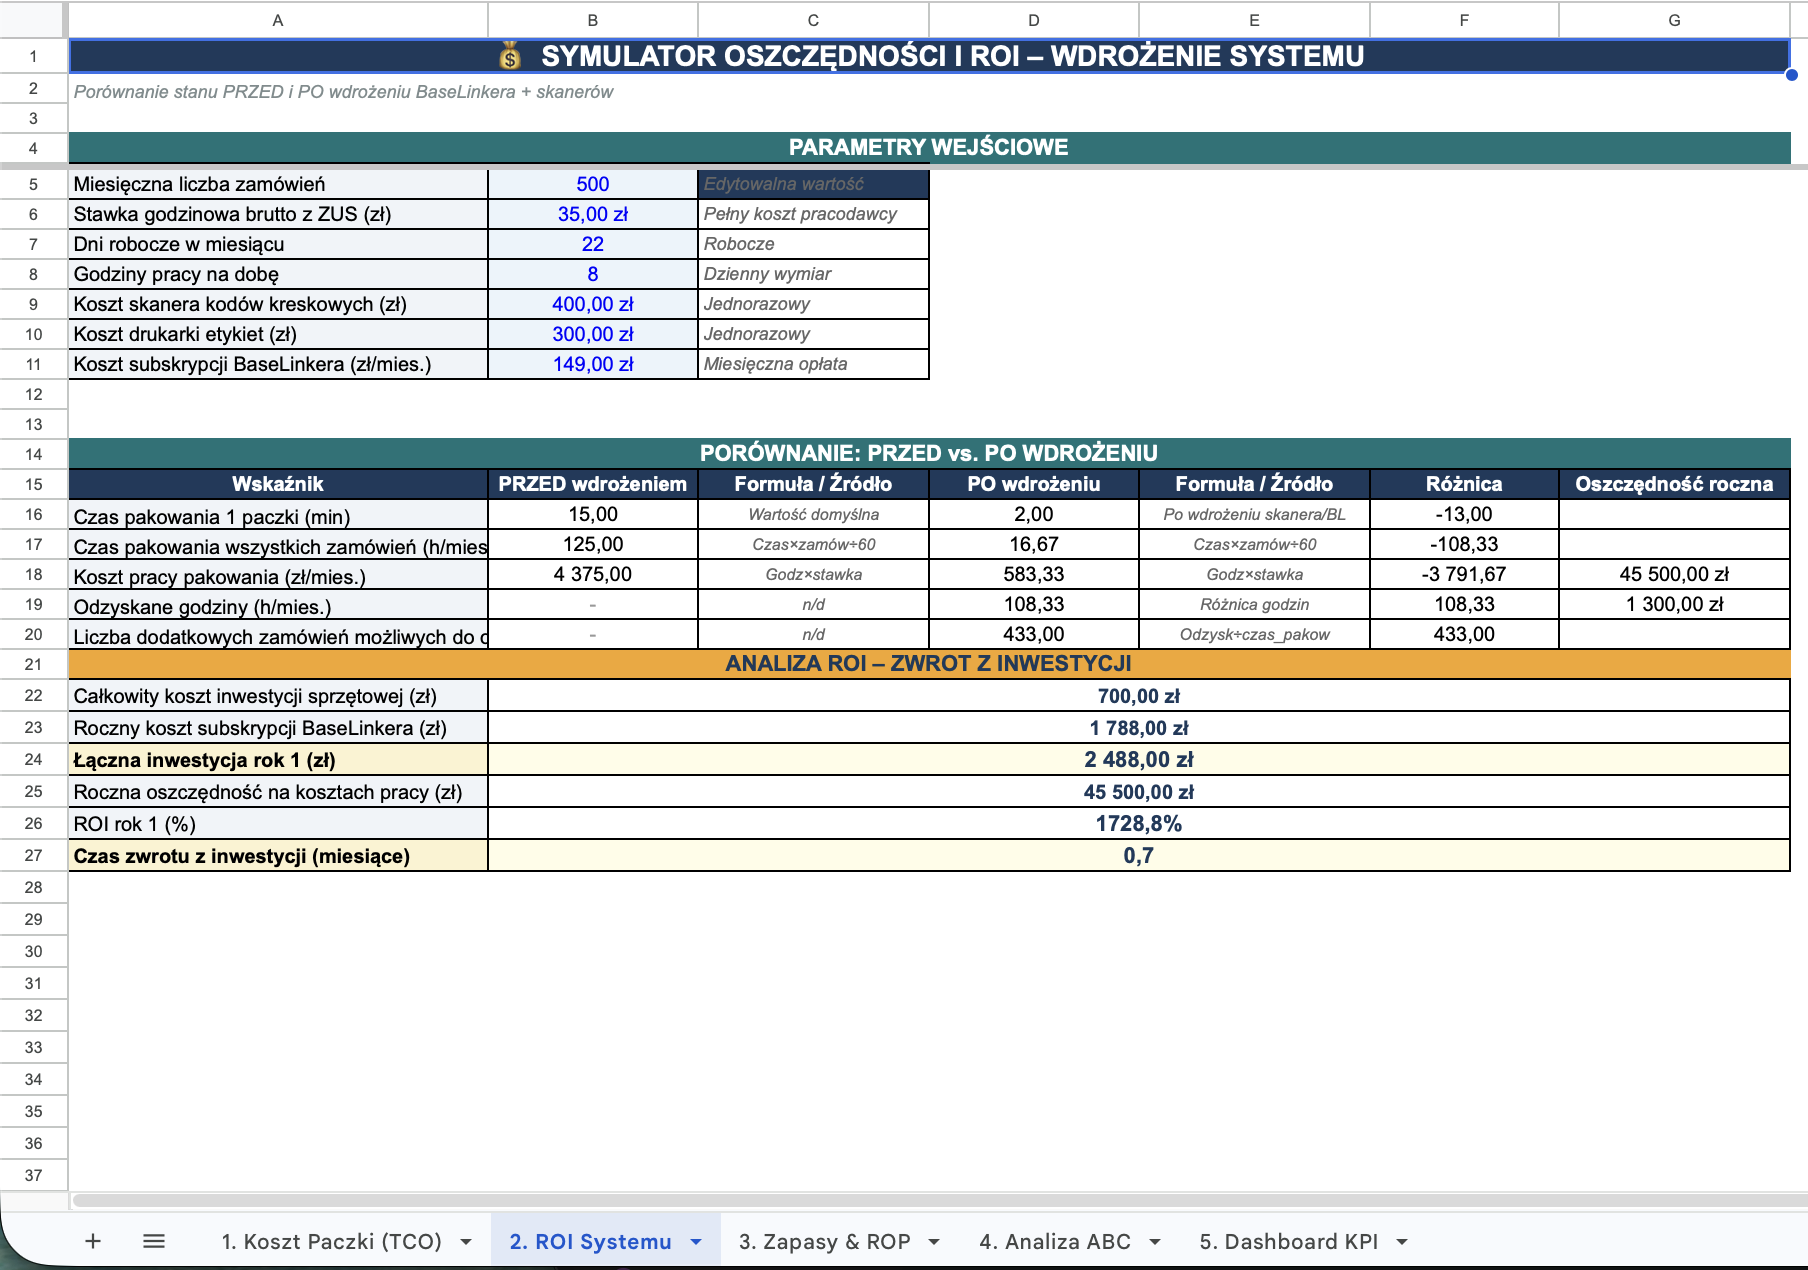
Task: Open the all sheets list icon
Action: (154, 1241)
